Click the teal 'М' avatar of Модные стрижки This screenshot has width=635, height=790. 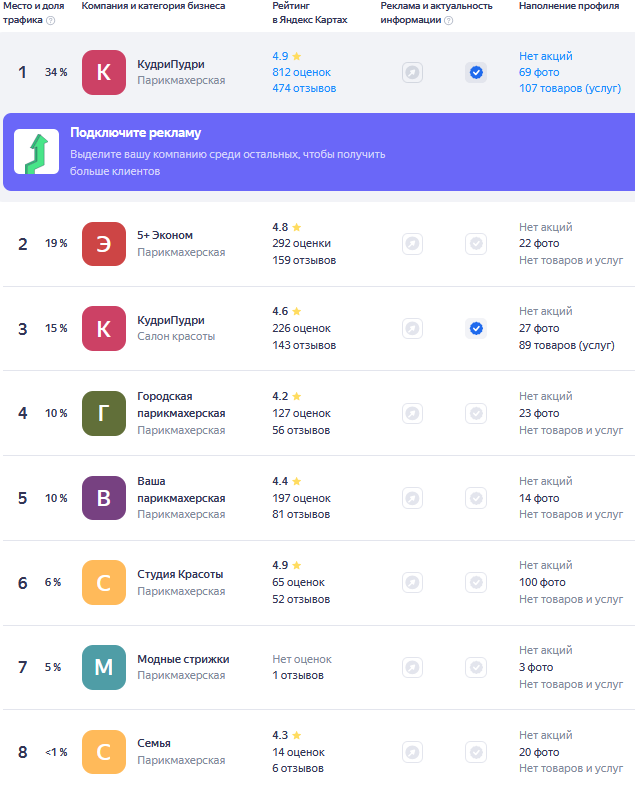click(104, 667)
